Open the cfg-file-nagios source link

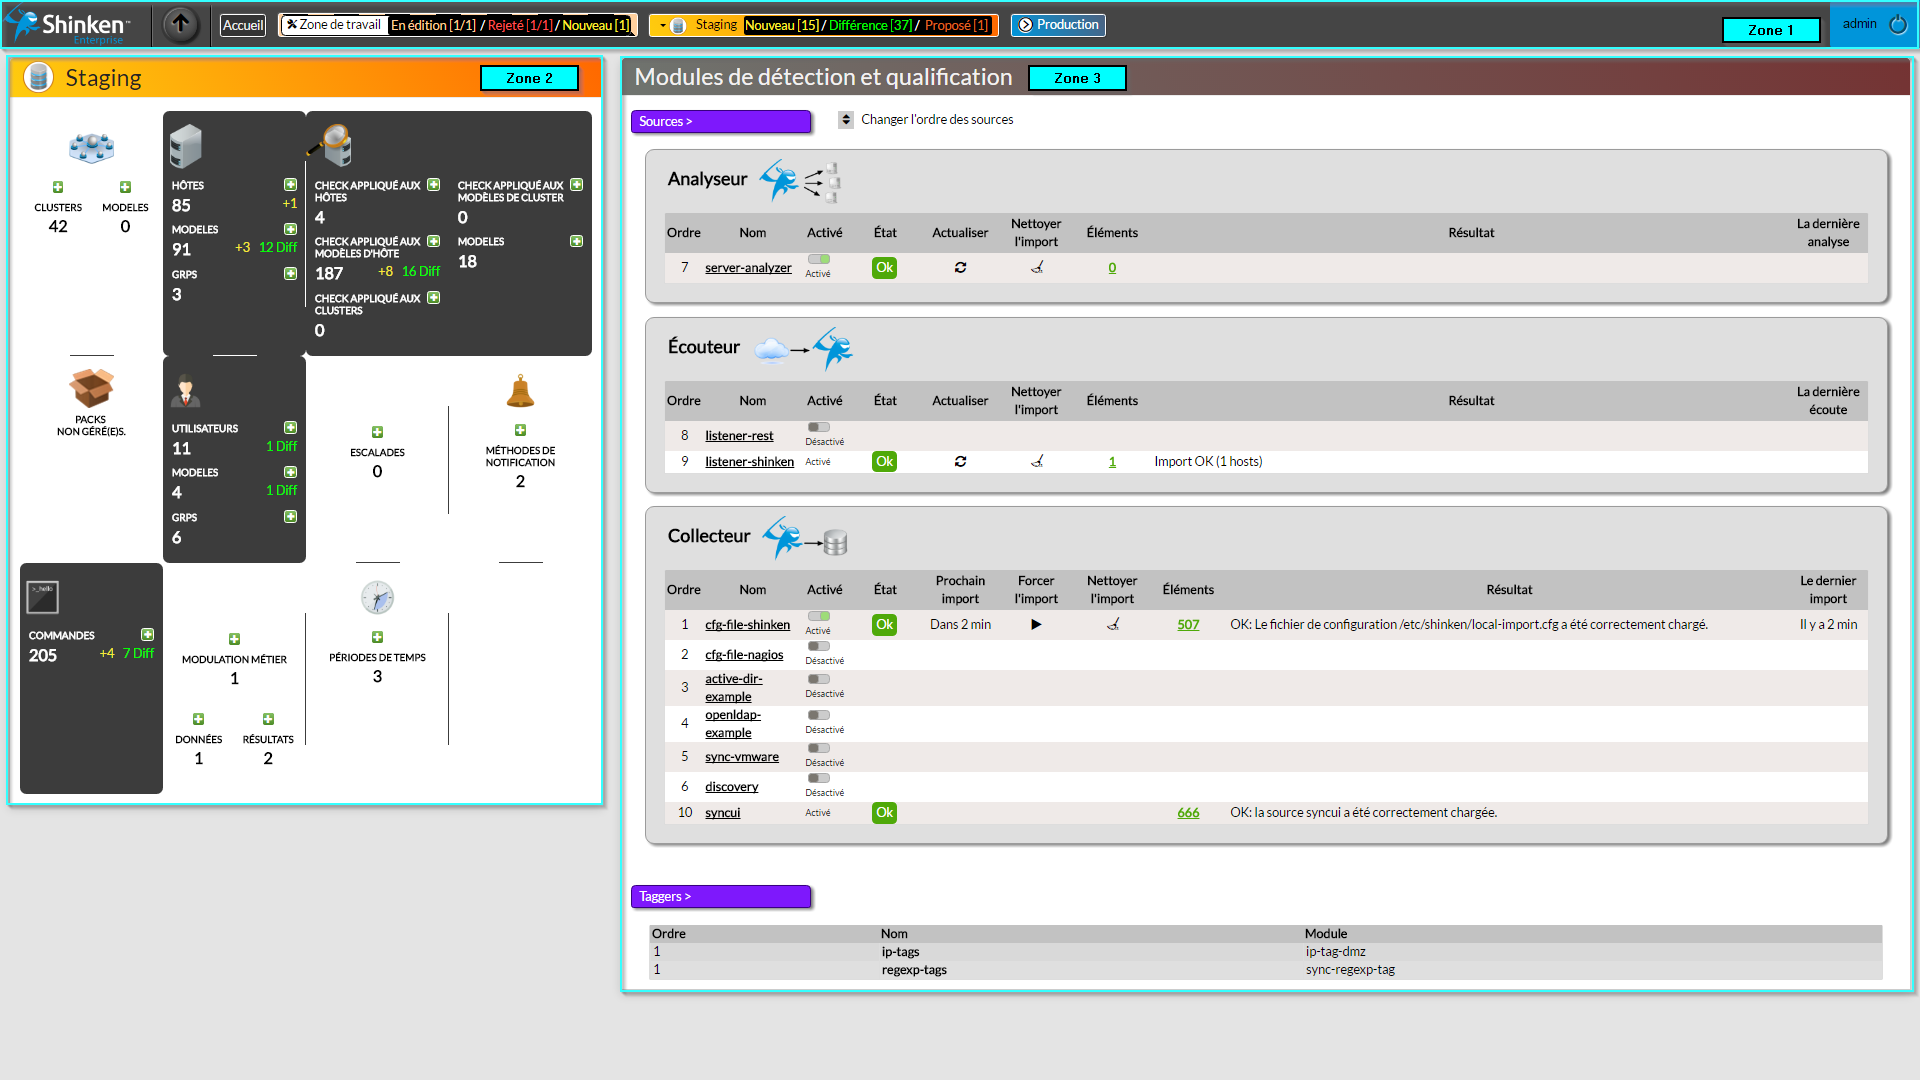coord(744,655)
